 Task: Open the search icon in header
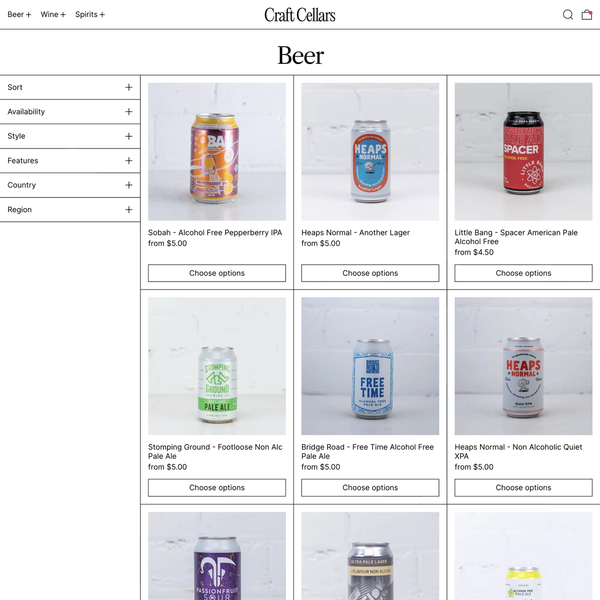click(568, 15)
